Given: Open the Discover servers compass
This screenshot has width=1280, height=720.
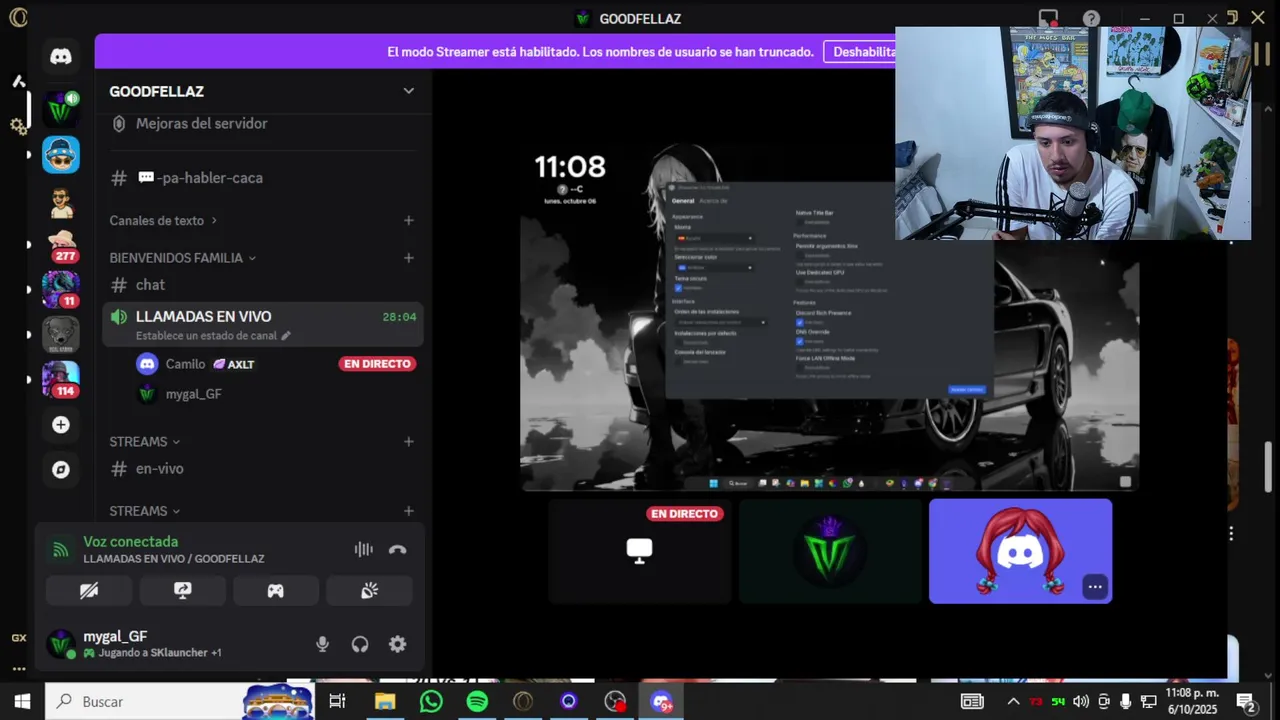Looking at the screenshot, I should (61, 470).
